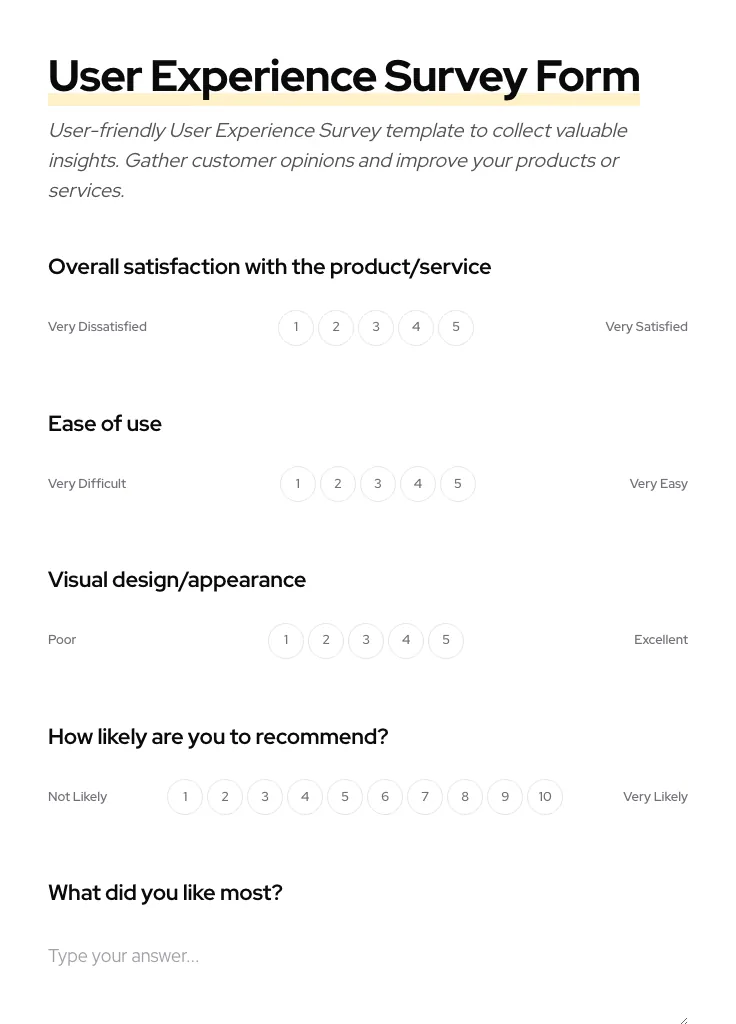Rate visual design as 4

click(406, 640)
